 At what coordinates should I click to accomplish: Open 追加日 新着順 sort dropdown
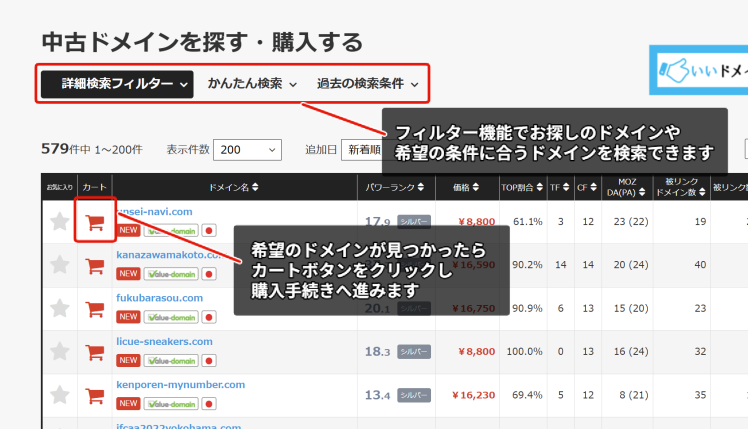coord(362,150)
